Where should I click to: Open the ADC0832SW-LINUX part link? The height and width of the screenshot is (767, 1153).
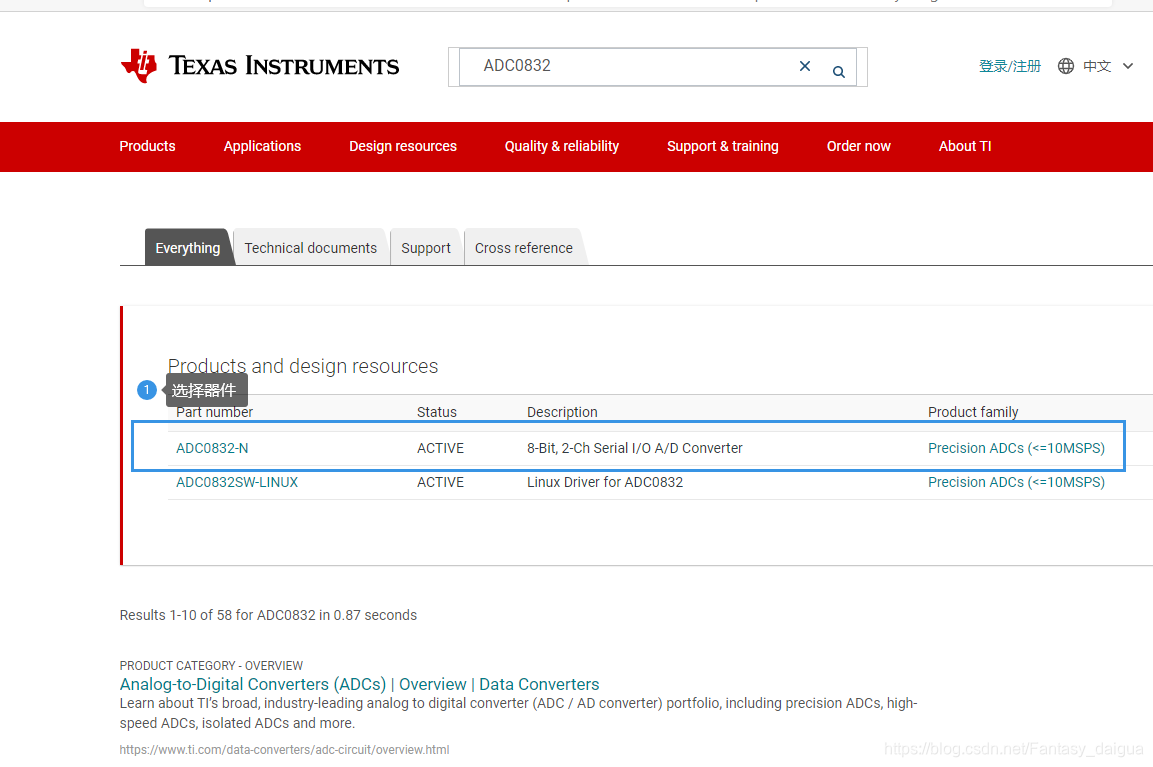coord(237,482)
